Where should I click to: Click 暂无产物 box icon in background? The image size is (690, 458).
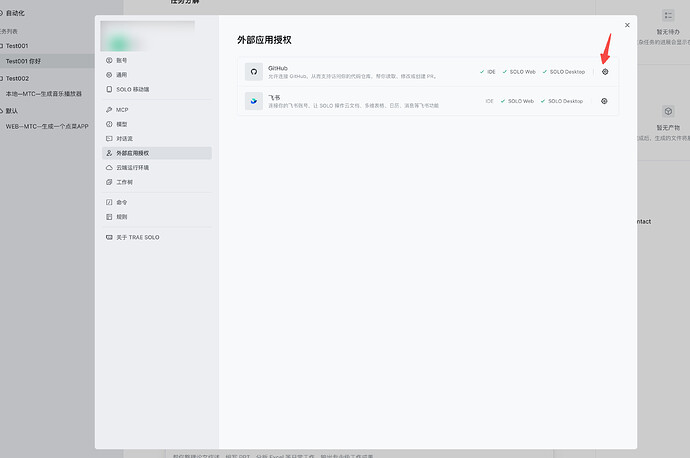pyautogui.click(x=668, y=111)
